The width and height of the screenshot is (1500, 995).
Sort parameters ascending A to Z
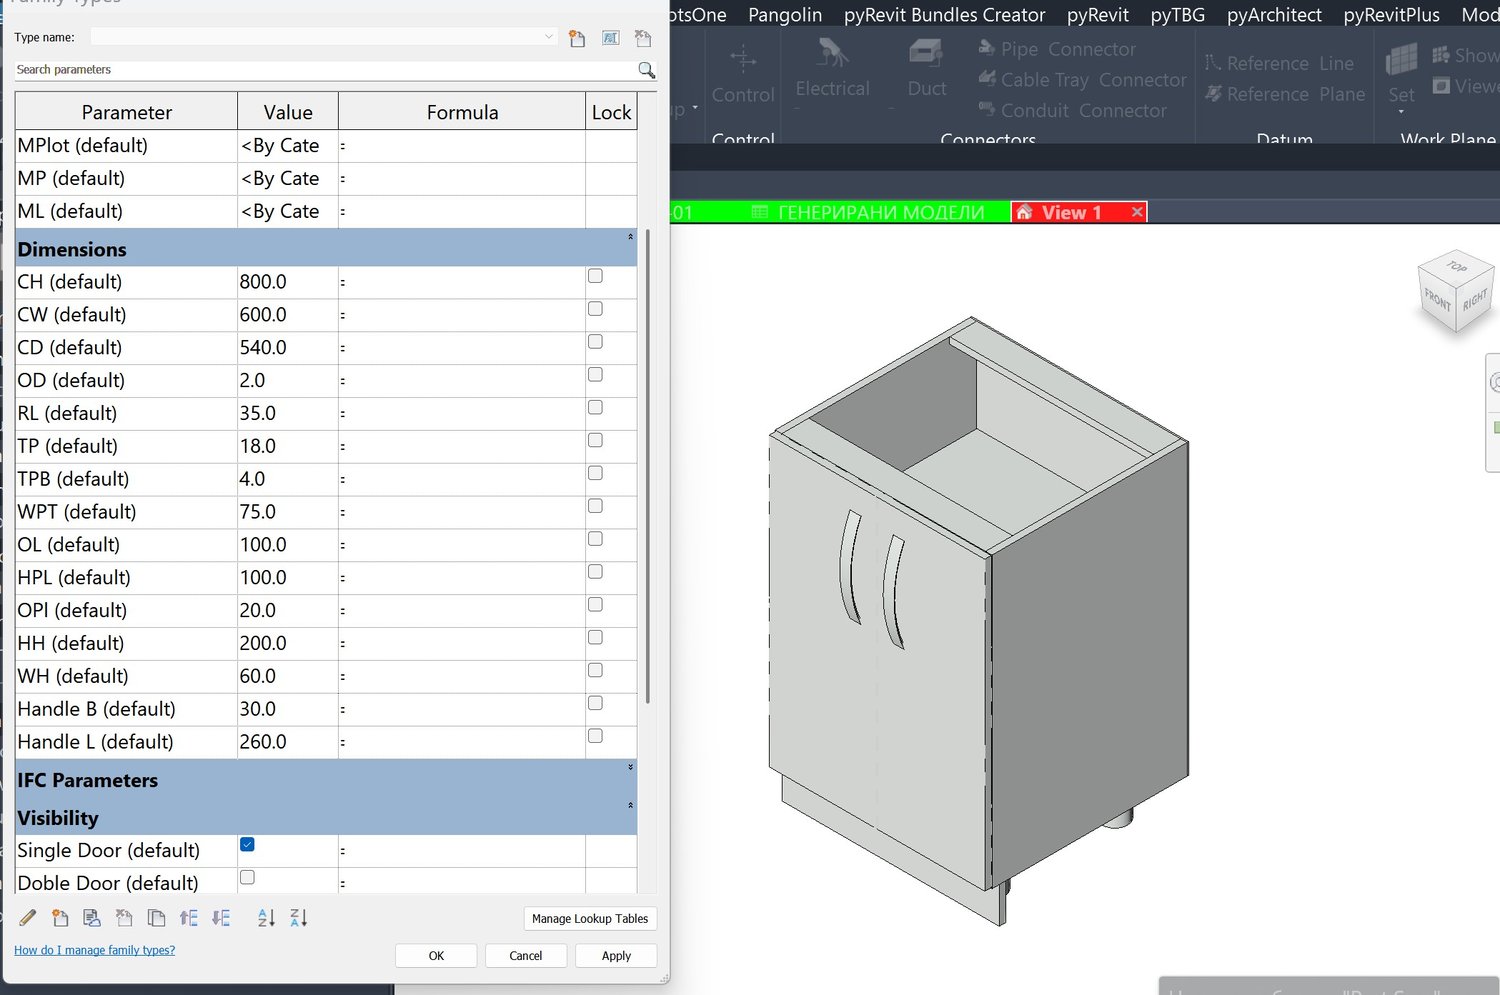266,917
